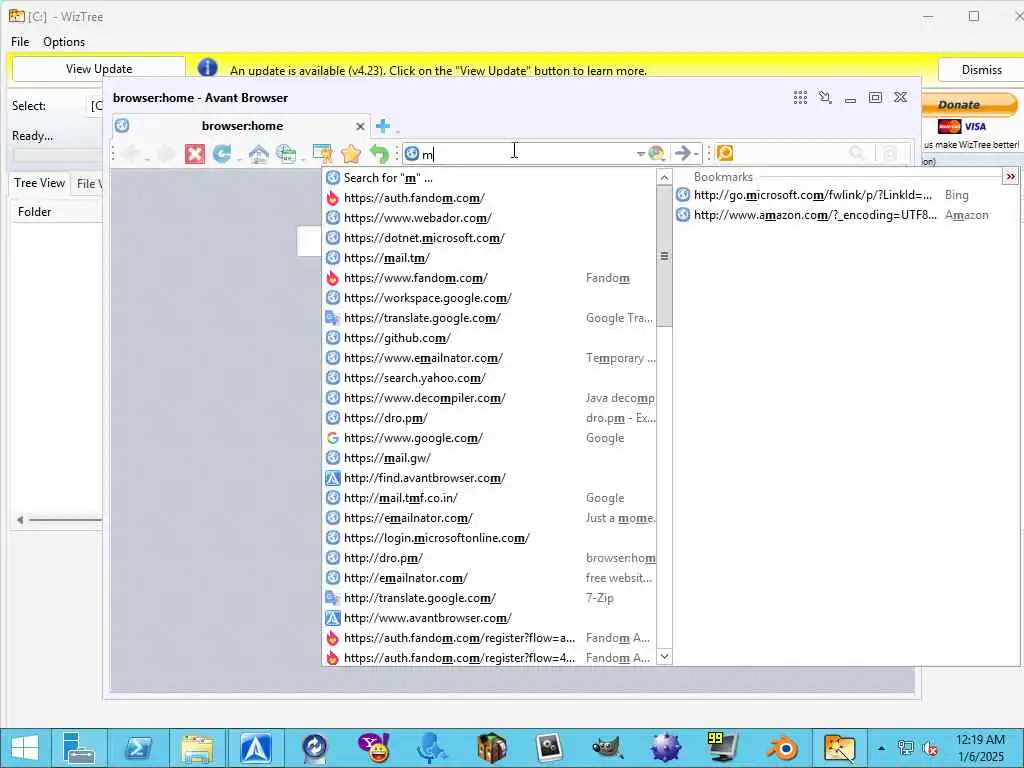Pick the https://www.fandom.com/ Fandom suggestion

[x=490, y=278]
